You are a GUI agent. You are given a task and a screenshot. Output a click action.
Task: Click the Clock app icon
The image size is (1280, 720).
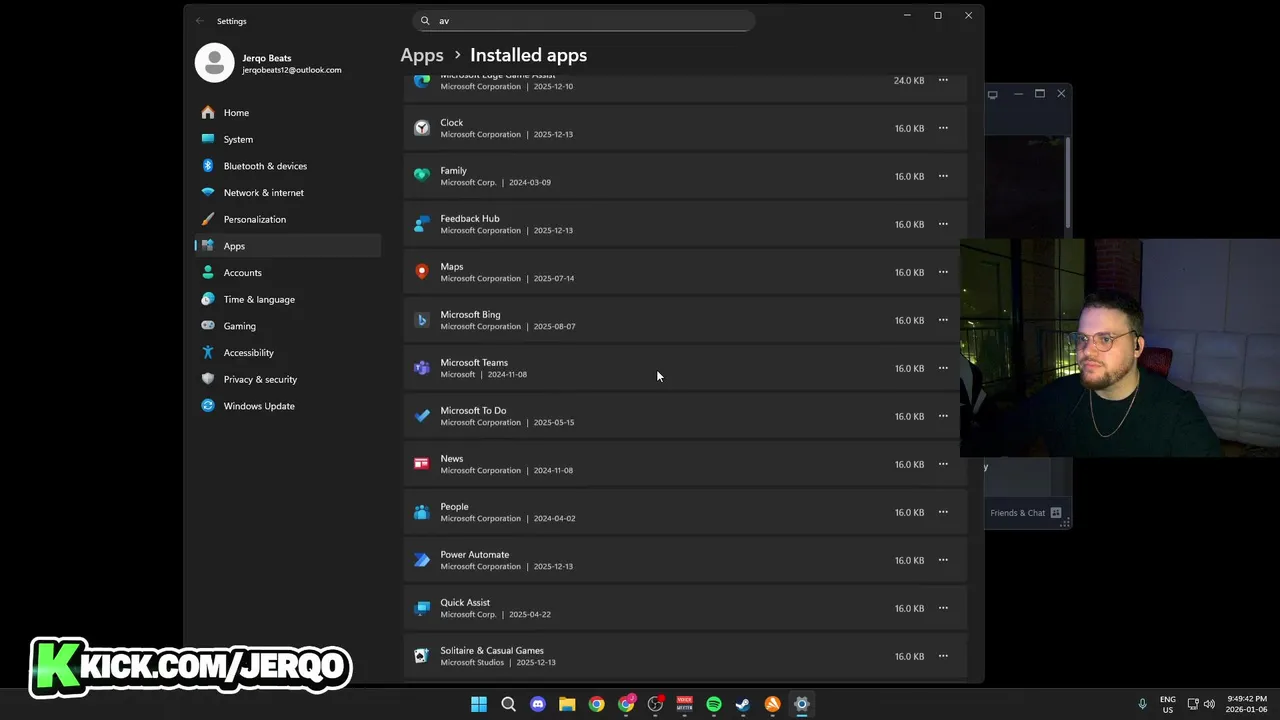[422, 128]
